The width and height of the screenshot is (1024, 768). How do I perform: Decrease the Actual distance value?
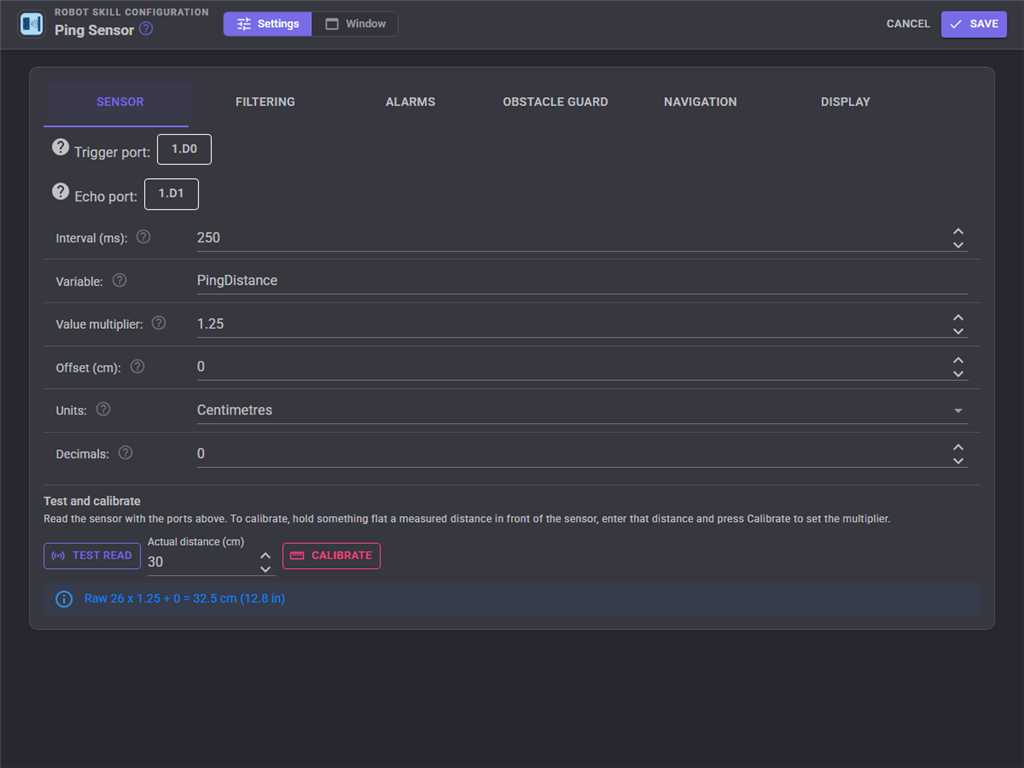tap(265, 569)
